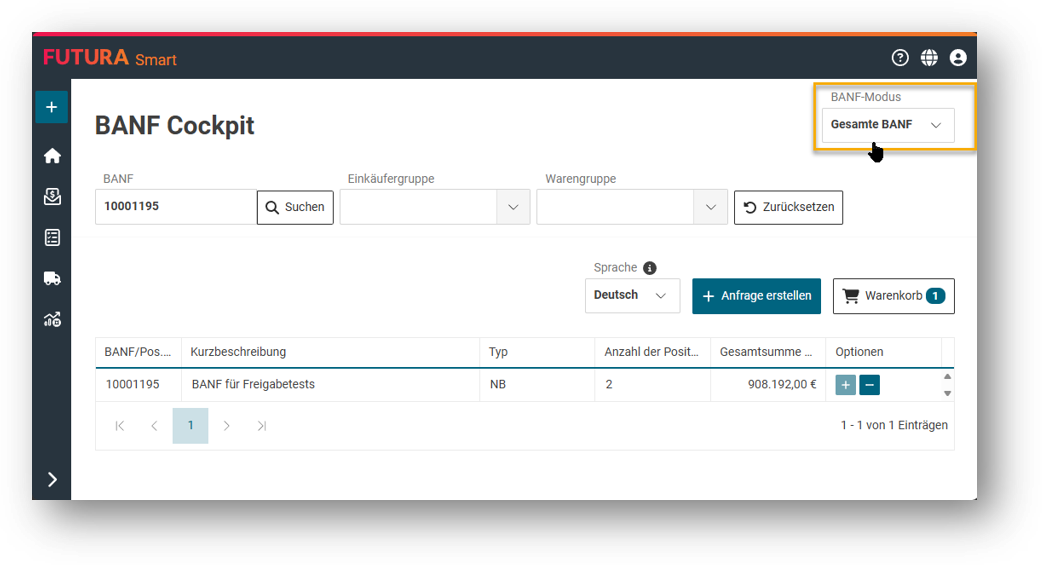Click table scrollbar up arrow
The width and height of the screenshot is (1042, 565).
(948, 376)
